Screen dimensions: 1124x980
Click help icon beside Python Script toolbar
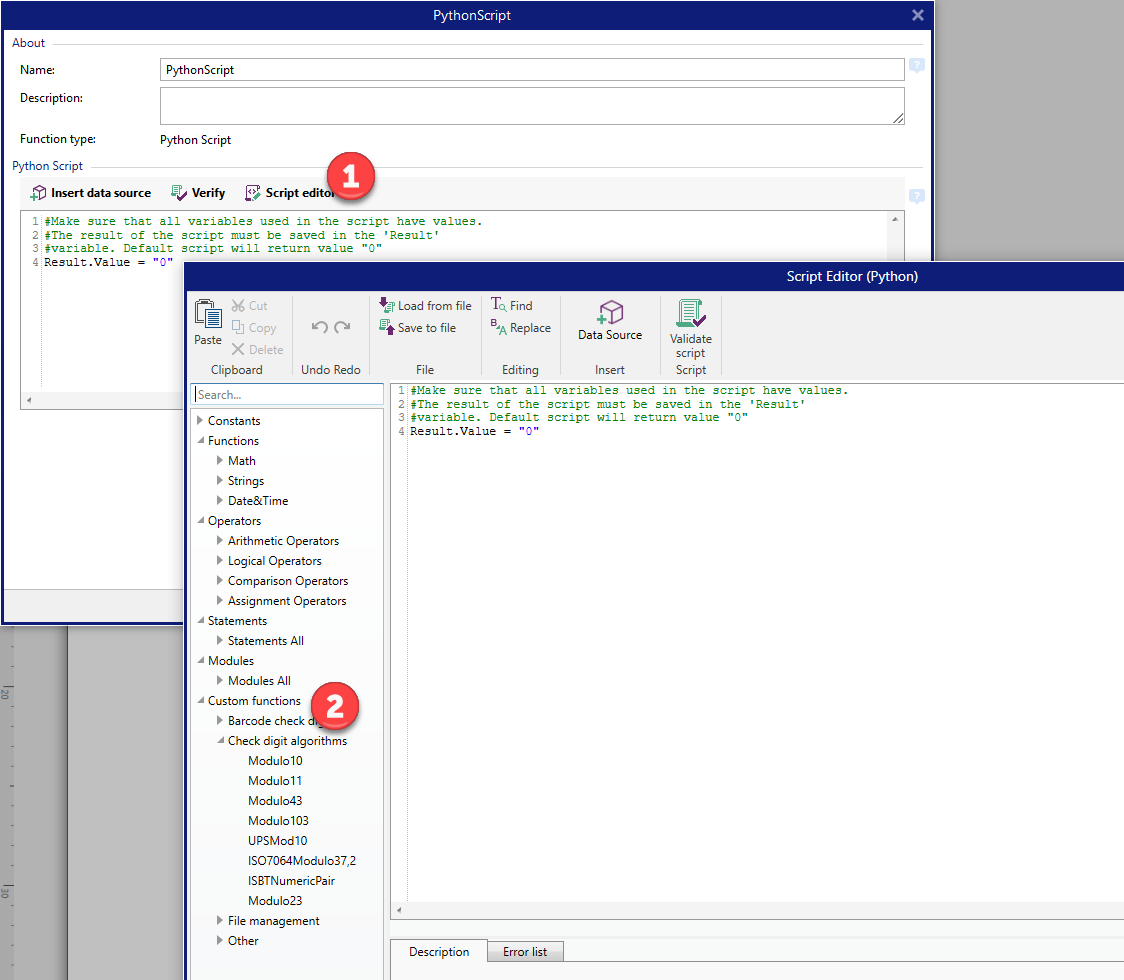916,196
